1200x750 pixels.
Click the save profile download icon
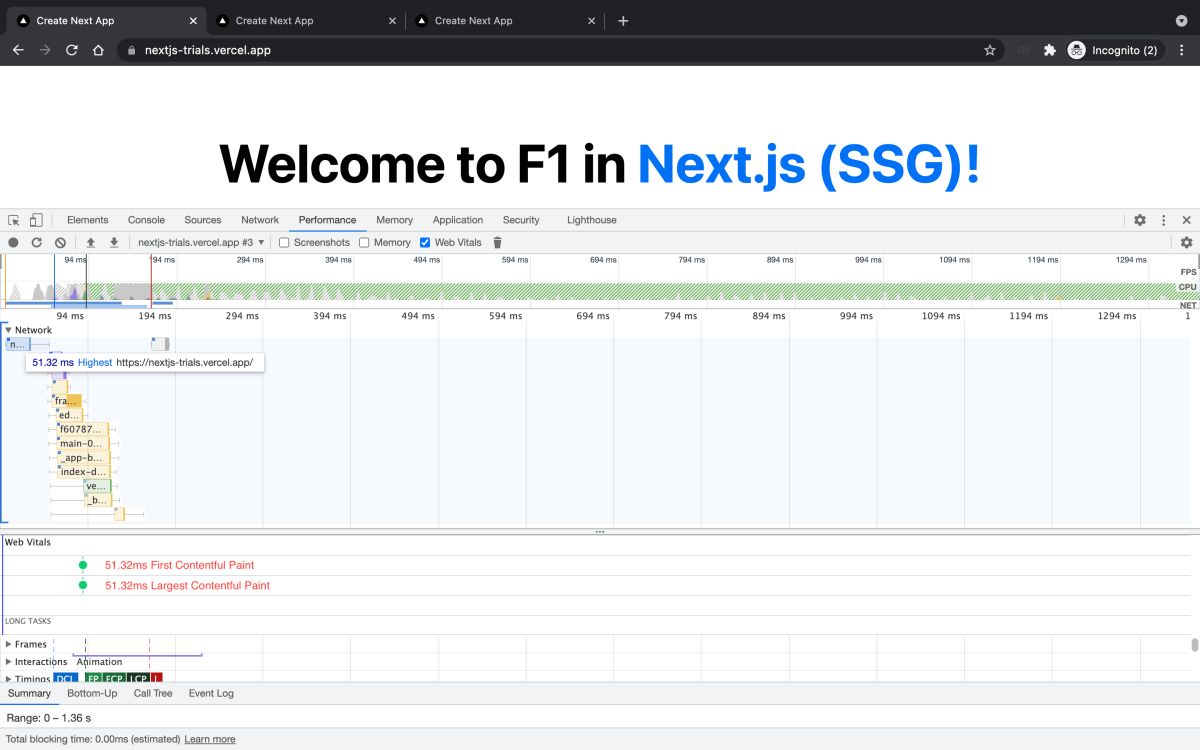click(114, 243)
